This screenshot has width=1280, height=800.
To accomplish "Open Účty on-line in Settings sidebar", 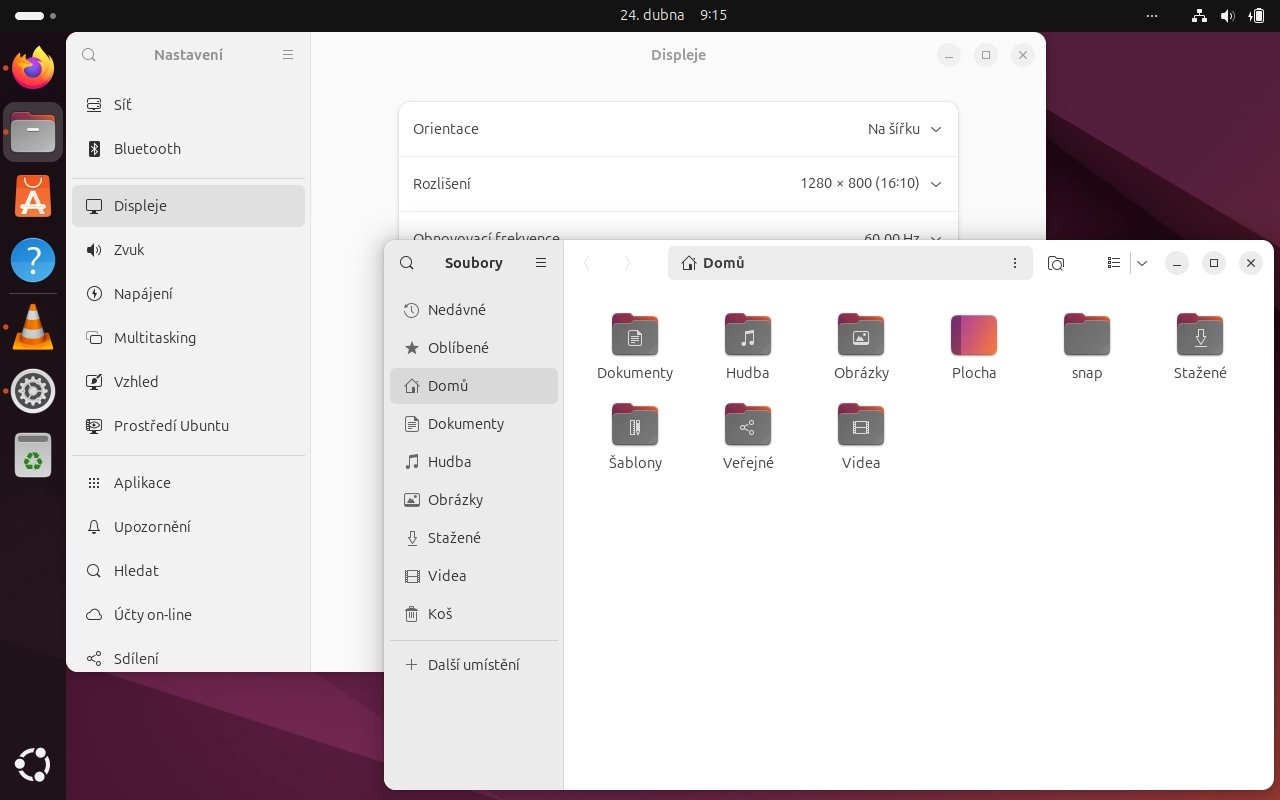I will tap(188, 615).
